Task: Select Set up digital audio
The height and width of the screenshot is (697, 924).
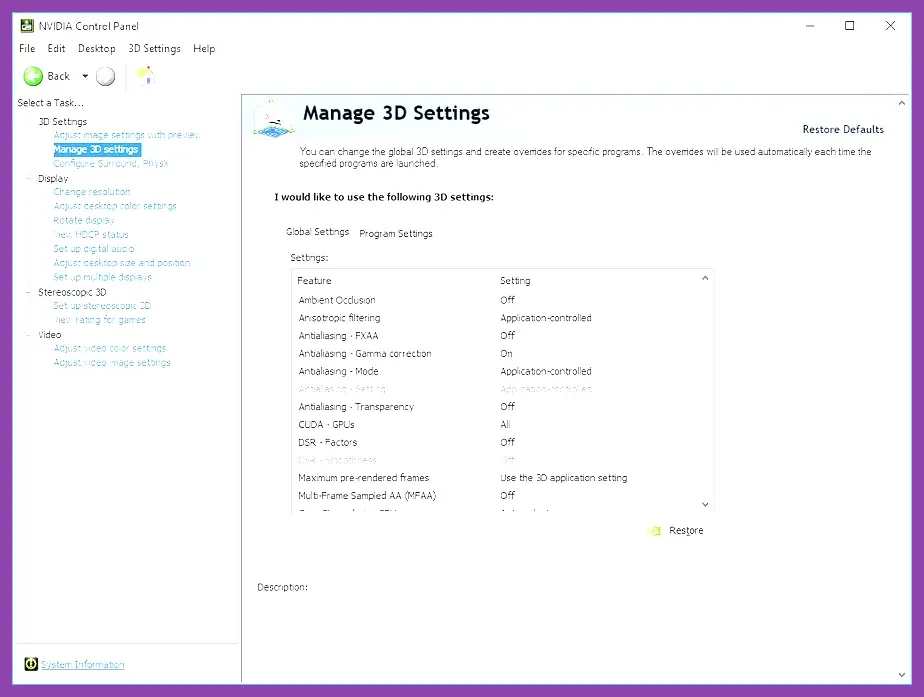Action: point(94,249)
